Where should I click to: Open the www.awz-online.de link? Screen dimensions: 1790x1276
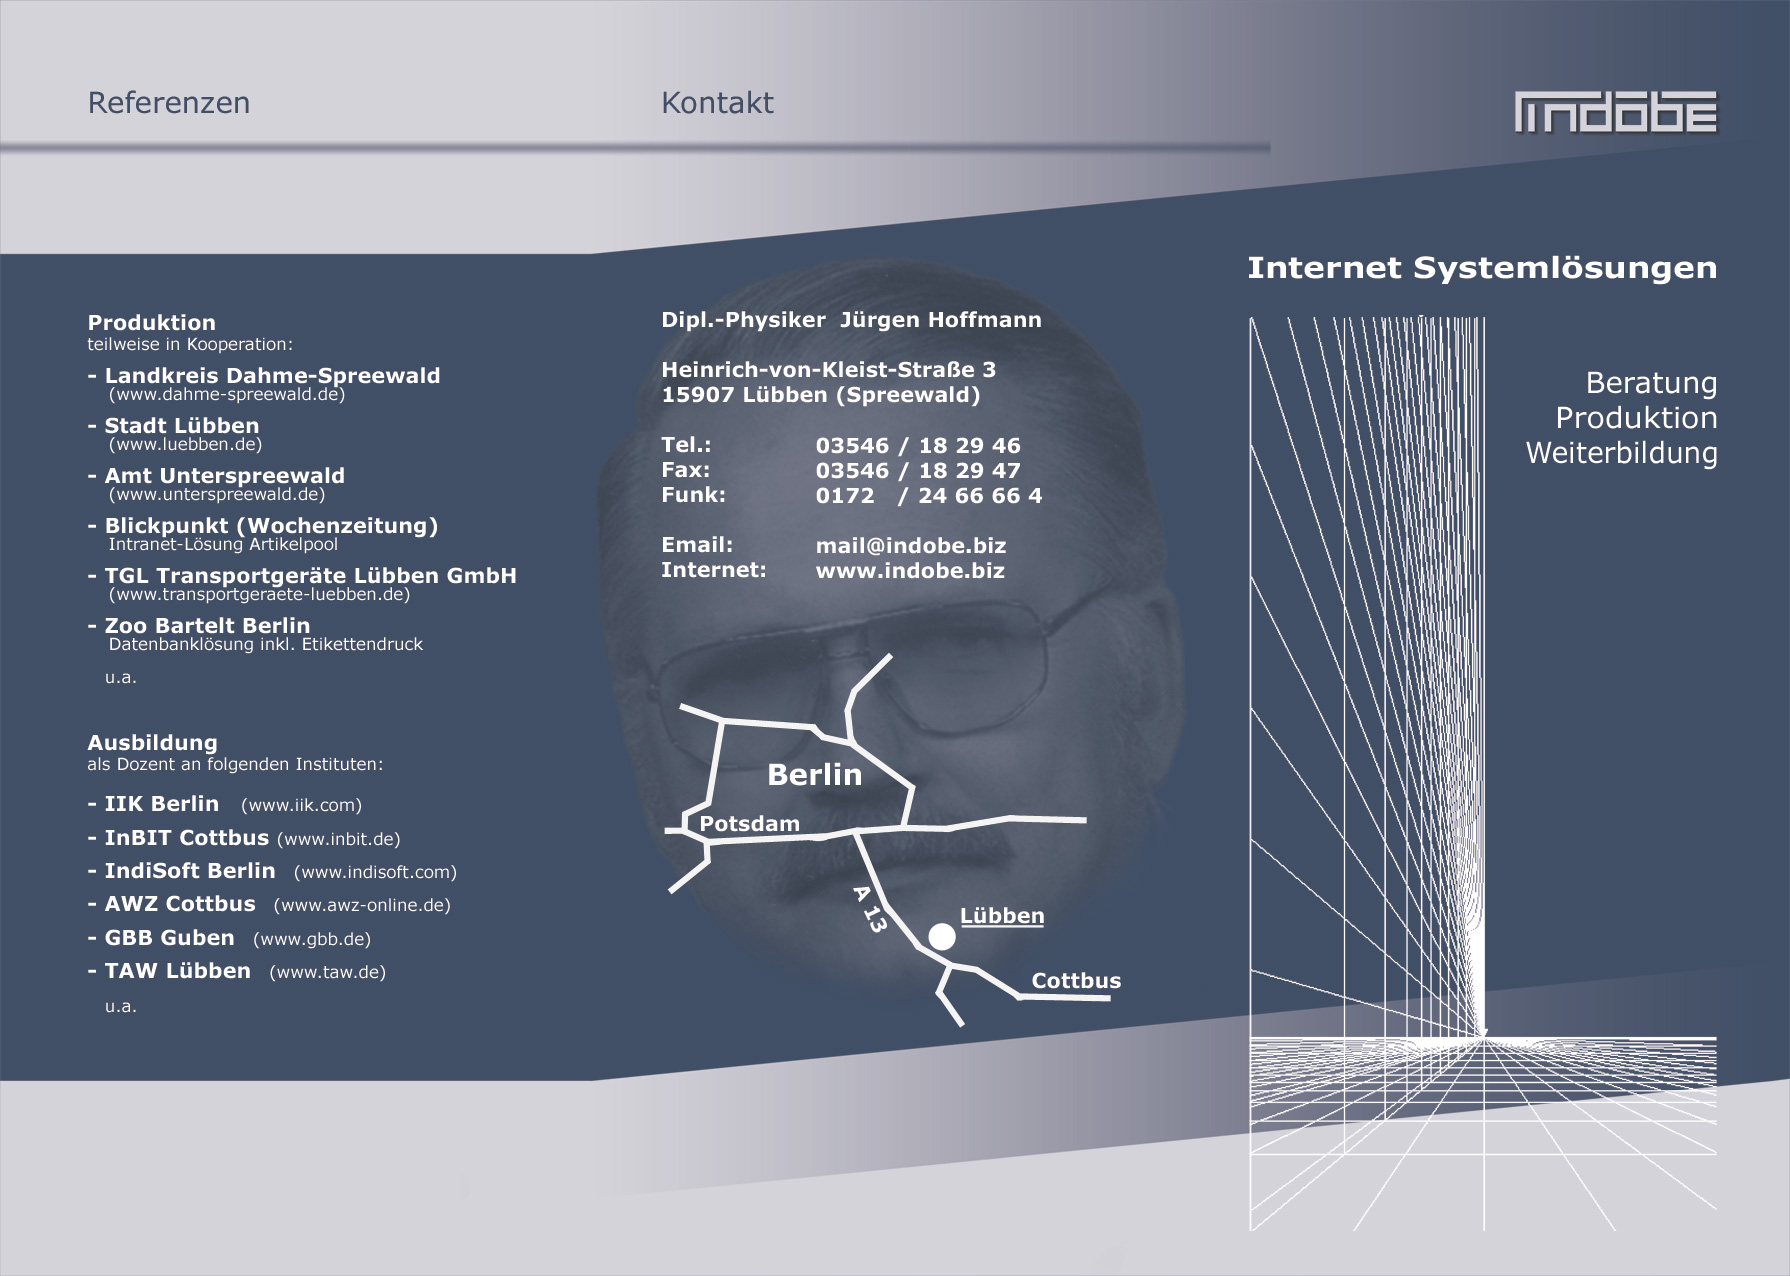362,906
